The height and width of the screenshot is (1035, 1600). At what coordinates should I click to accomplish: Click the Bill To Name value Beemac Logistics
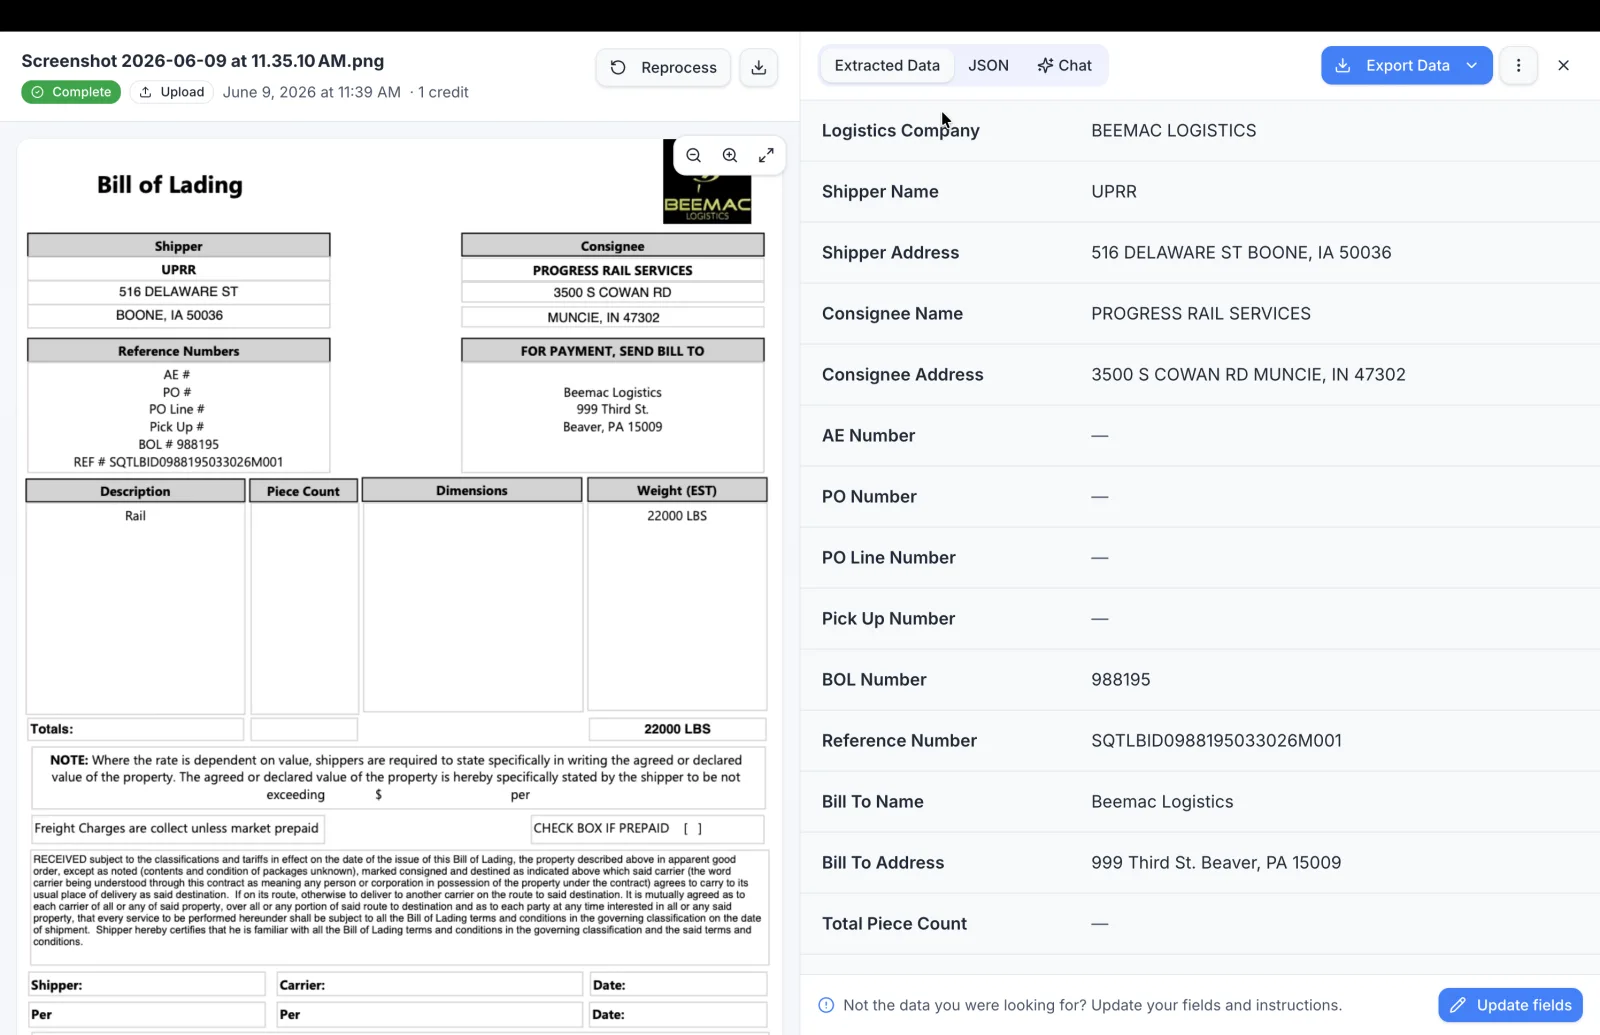coord(1162,801)
